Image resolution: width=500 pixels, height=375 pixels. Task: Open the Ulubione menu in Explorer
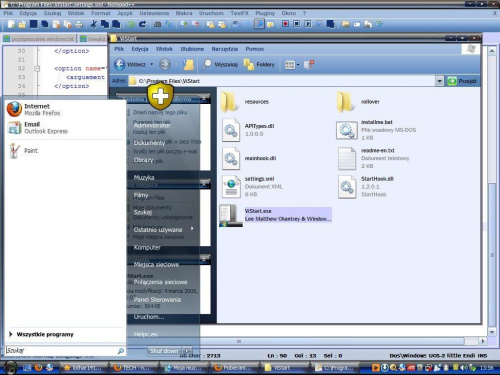192,49
